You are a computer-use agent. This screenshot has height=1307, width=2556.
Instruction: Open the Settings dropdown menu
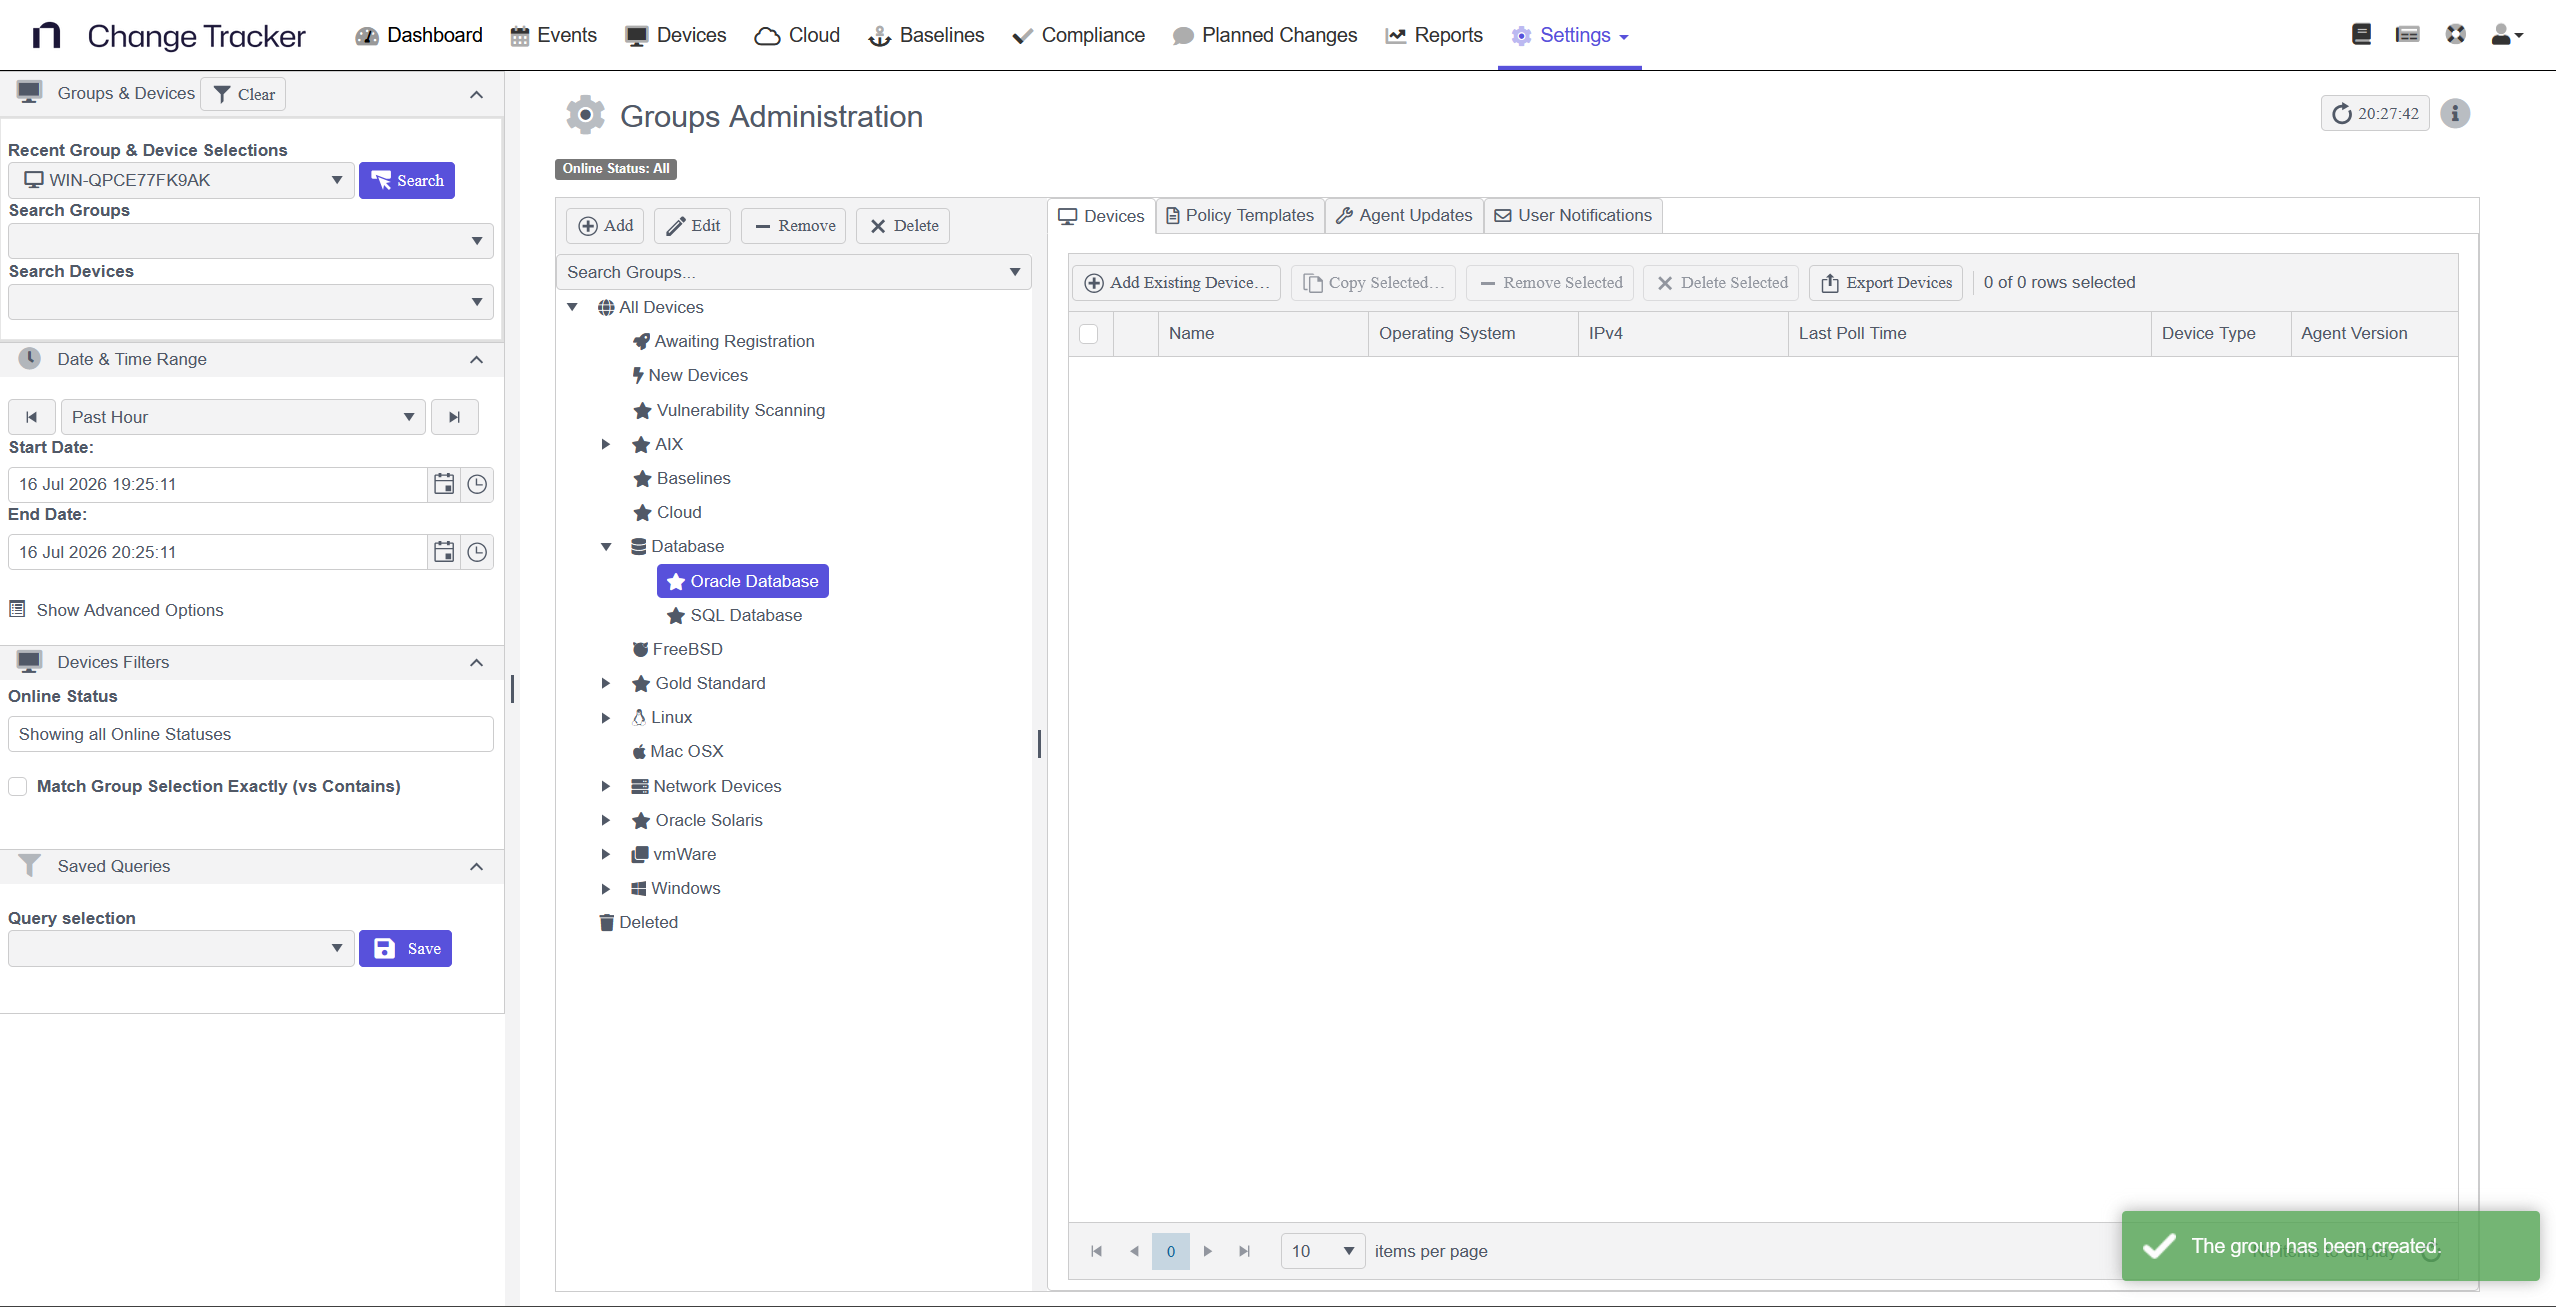[1570, 35]
